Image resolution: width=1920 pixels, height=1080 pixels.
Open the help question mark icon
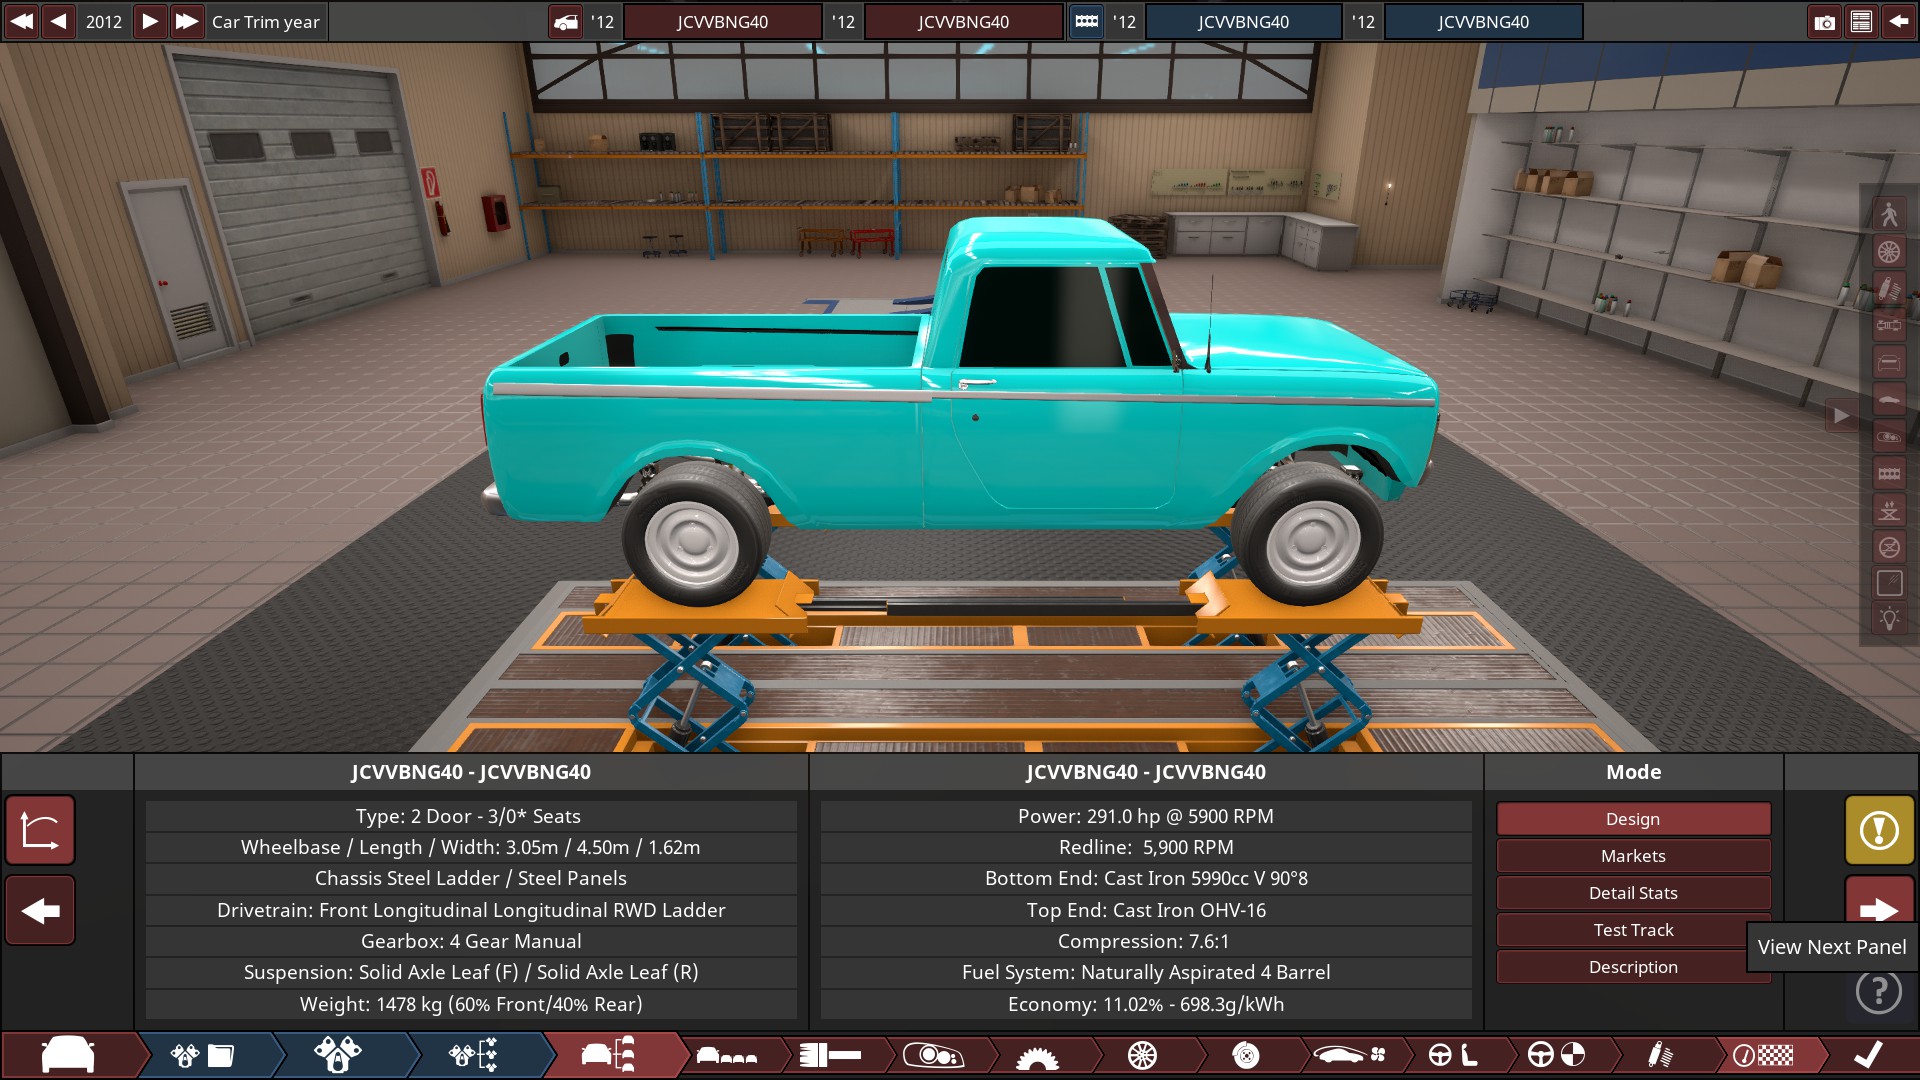pyautogui.click(x=1879, y=991)
